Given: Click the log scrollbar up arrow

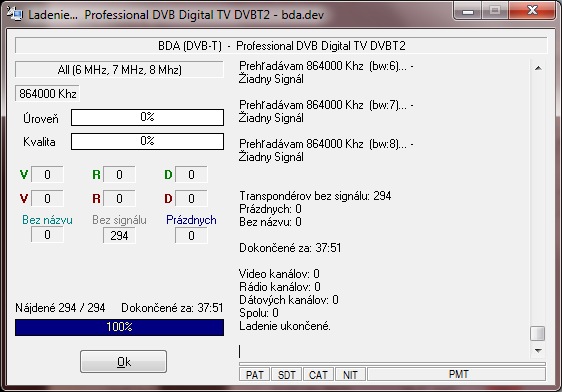Looking at the screenshot, I should (538, 68).
